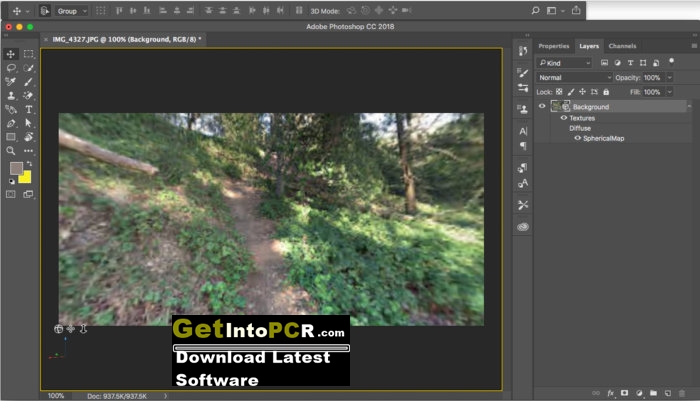700x401 pixels.
Task: Select the Move tool in toolbox
Action: click(x=11, y=54)
